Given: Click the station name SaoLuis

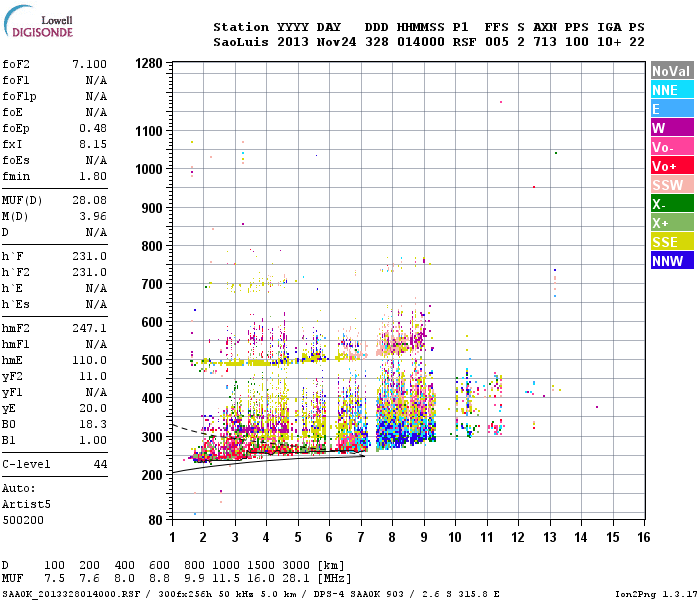Looking at the screenshot, I should point(241,42).
